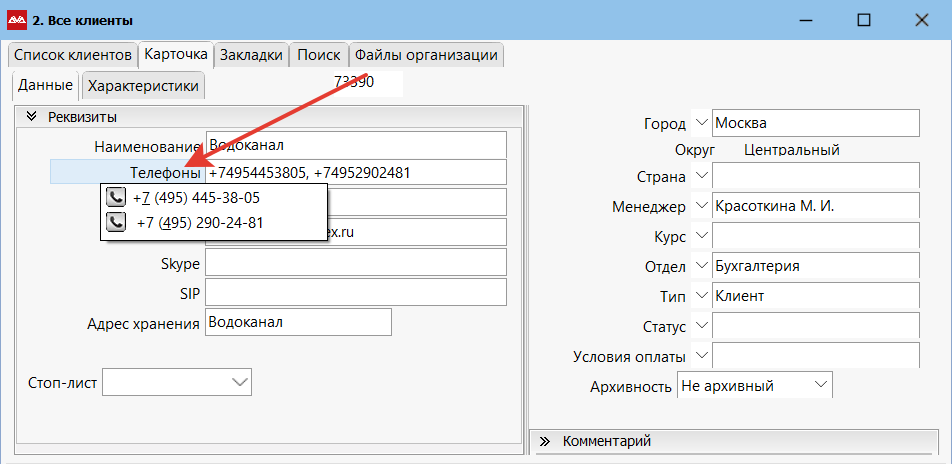Screen dimensions: 952x464
Task: Click the Телефоны input field
Action: (x=356, y=172)
